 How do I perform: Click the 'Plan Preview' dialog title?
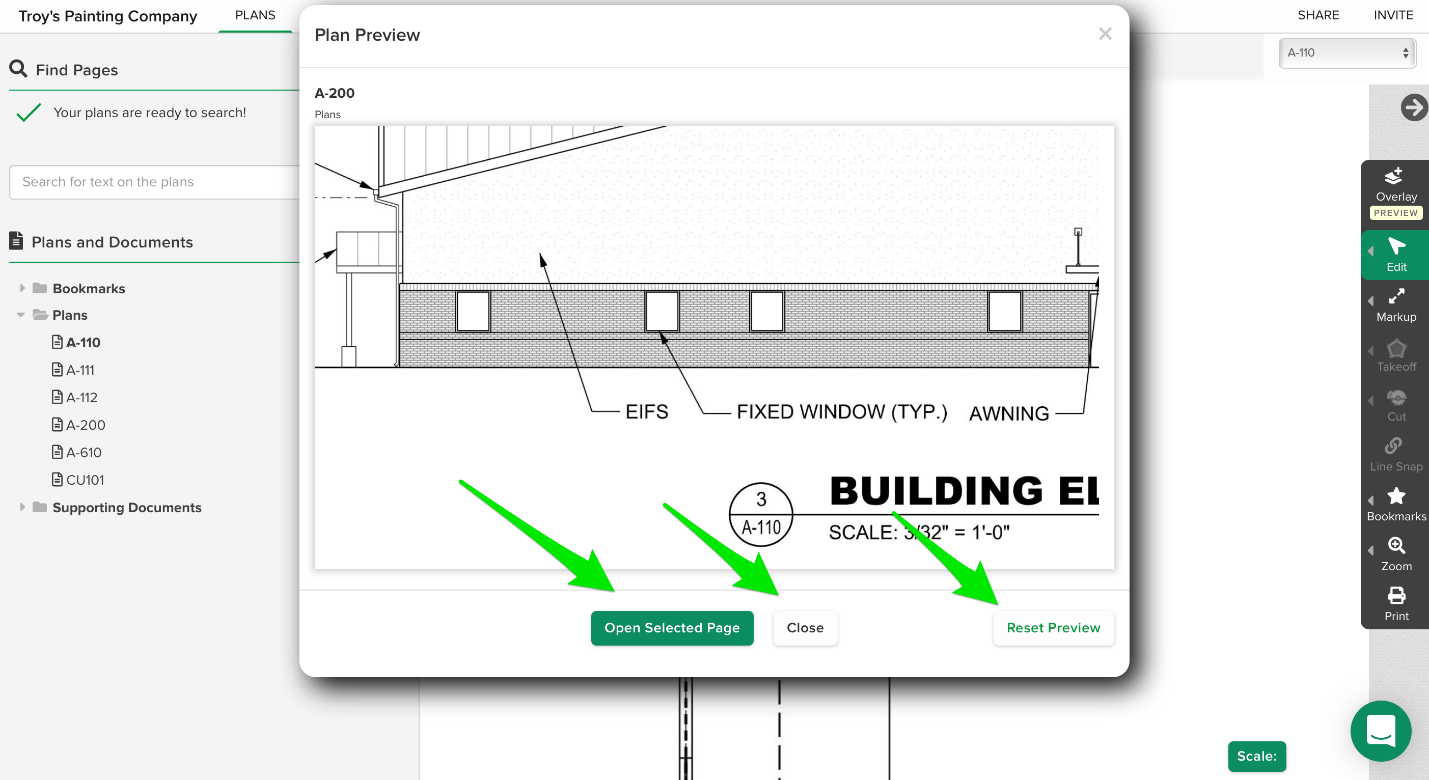pyautogui.click(x=367, y=35)
